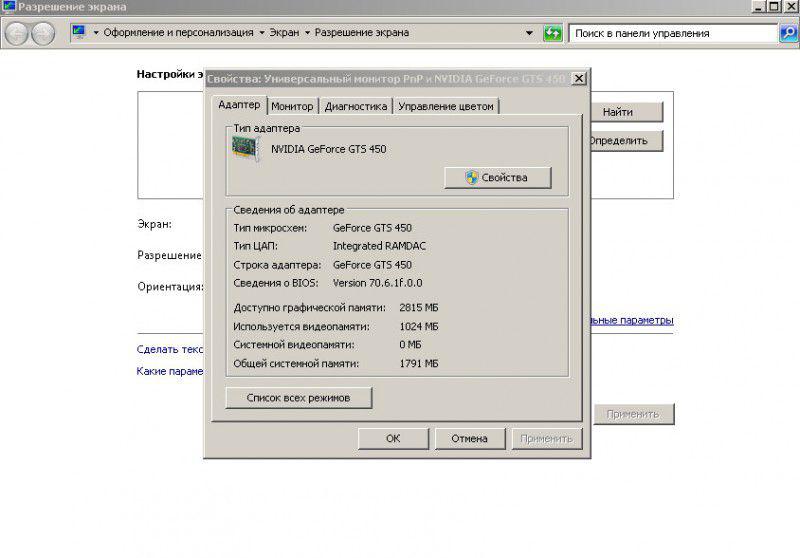800x558 pixels.
Task: Click the 2815 МБ memory value
Action: coord(419,308)
